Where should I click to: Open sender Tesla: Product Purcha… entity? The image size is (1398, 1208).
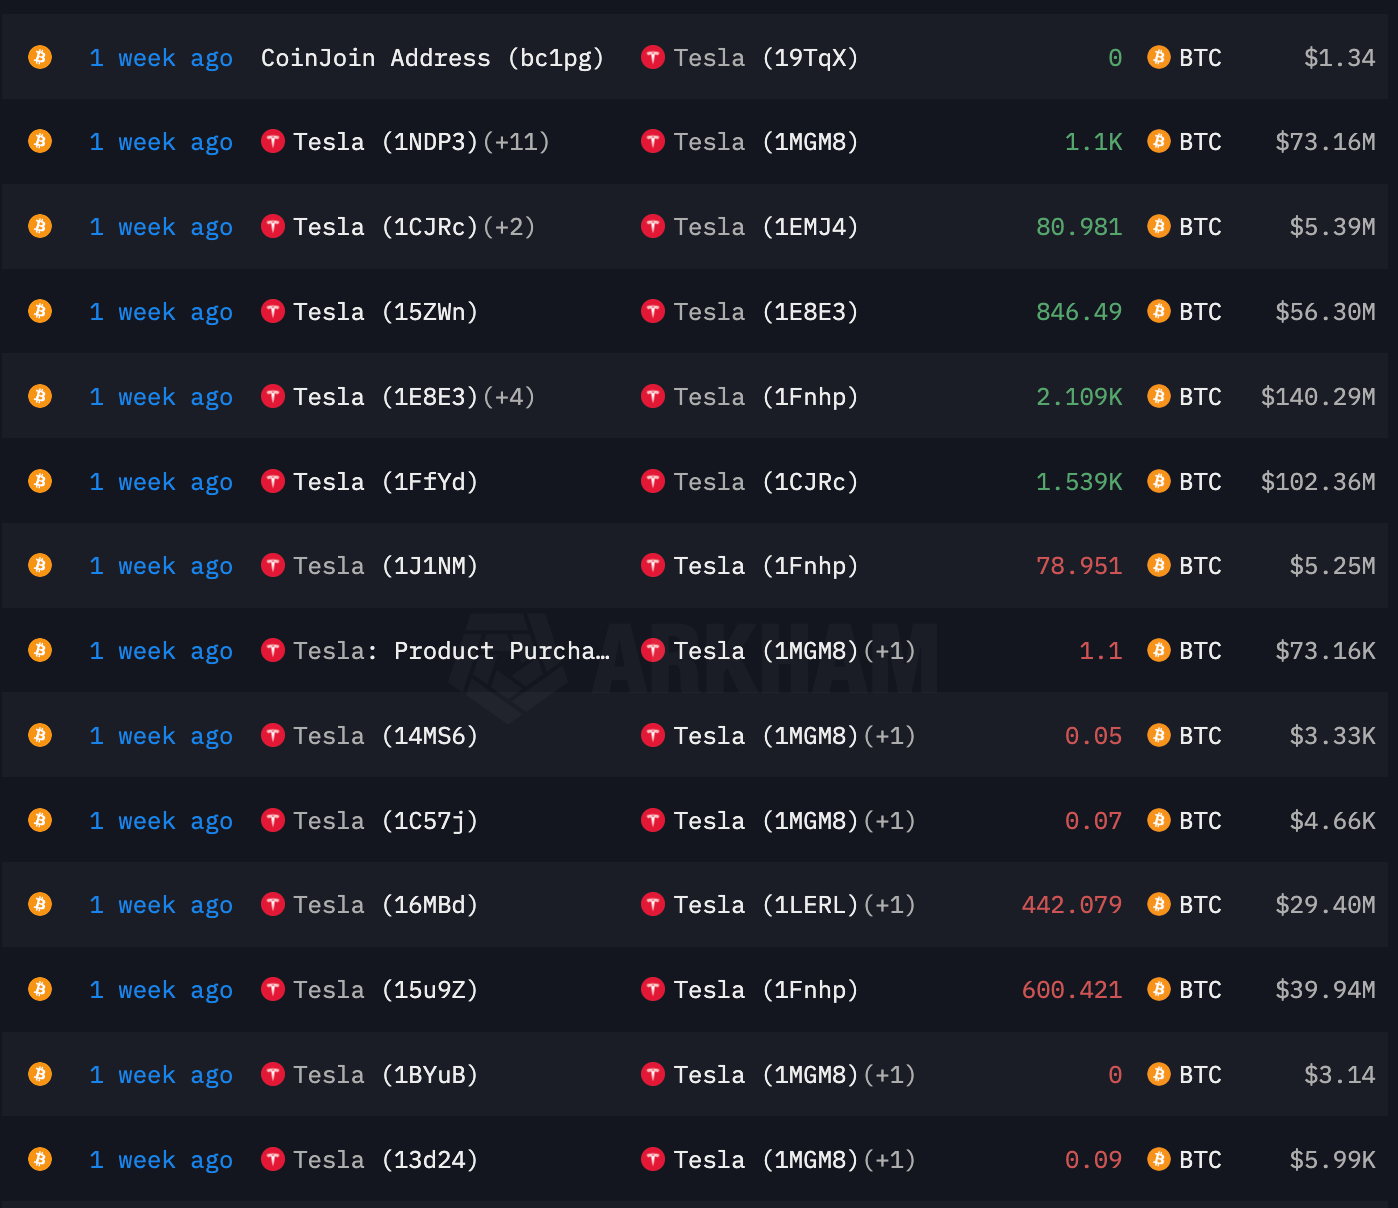452,651
